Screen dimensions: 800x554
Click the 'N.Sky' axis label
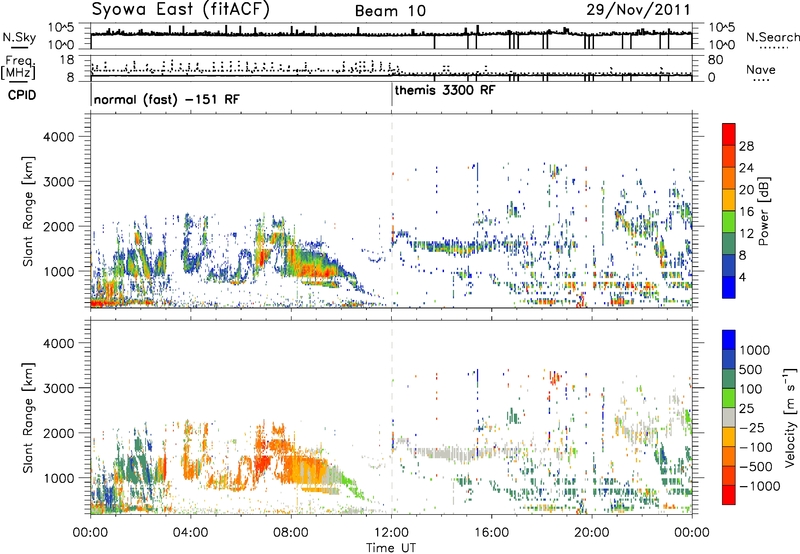[19, 37]
